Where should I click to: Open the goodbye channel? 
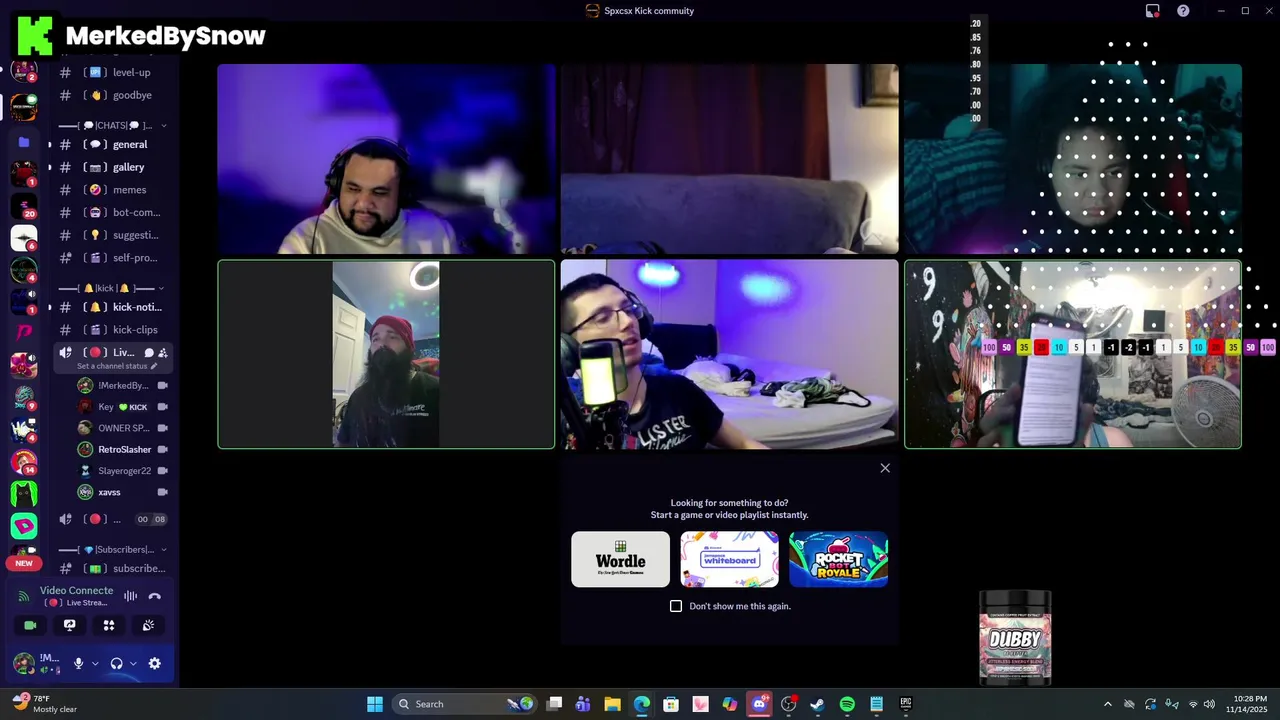pyautogui.click(x=112, y=95)
